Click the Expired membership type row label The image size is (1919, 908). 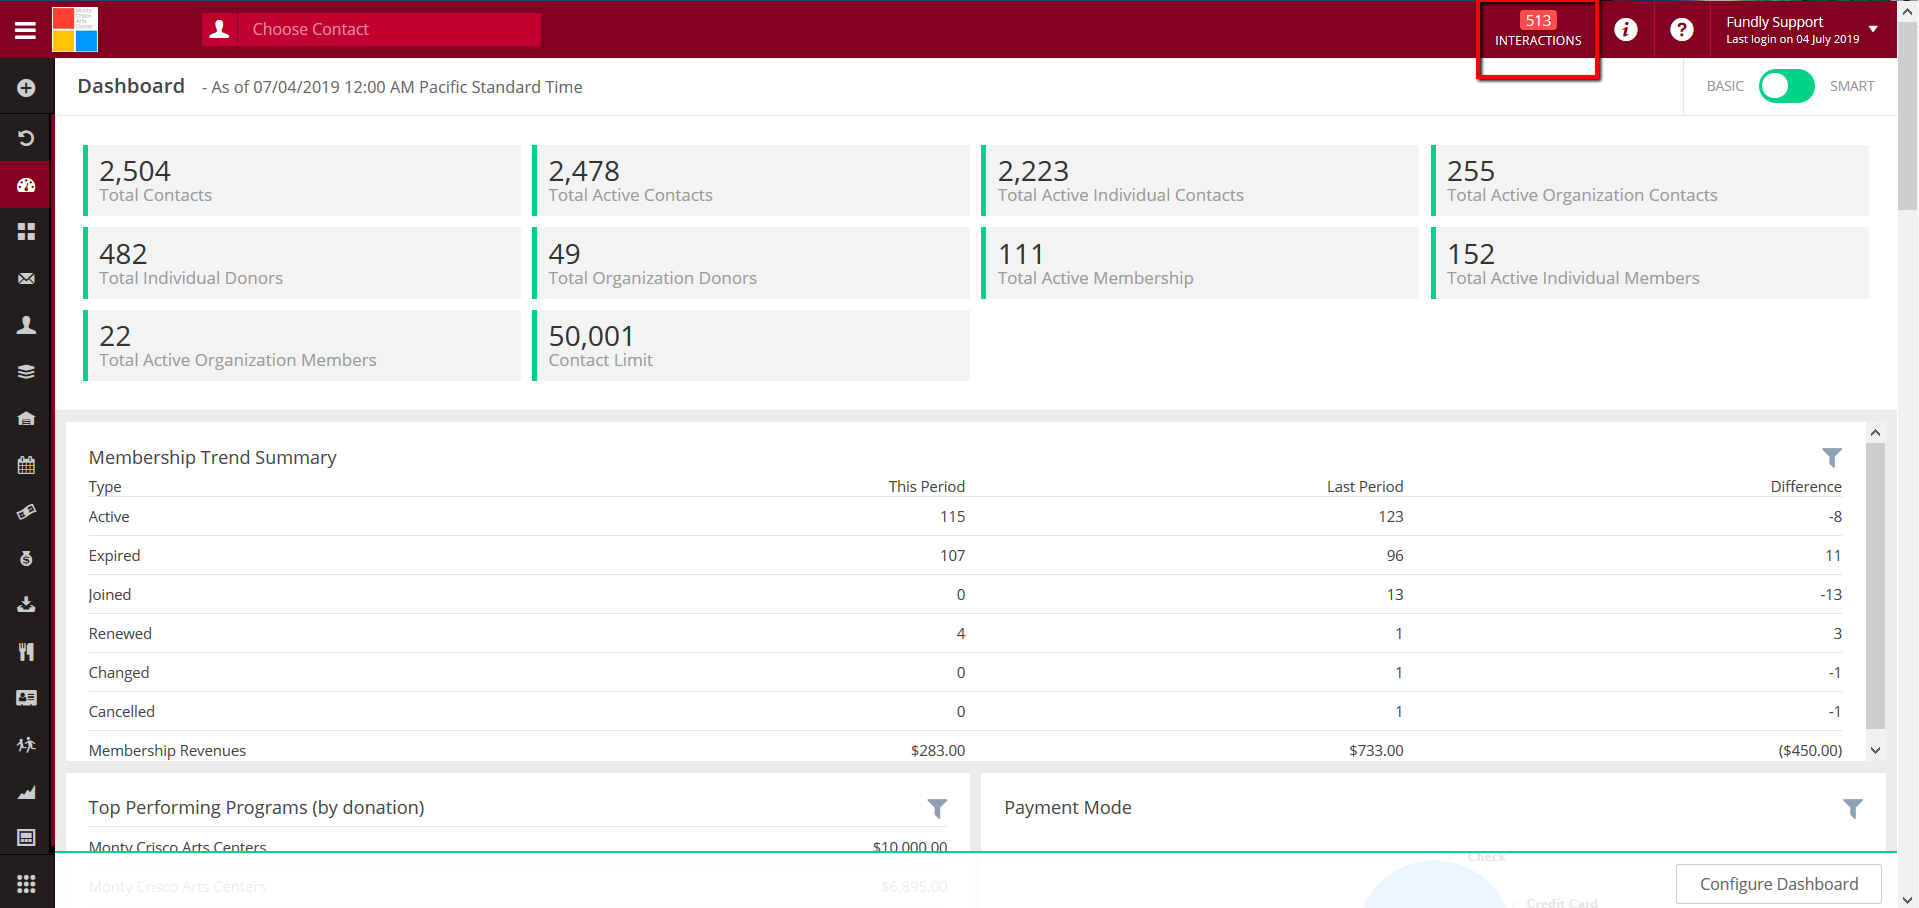coord(114,556)
